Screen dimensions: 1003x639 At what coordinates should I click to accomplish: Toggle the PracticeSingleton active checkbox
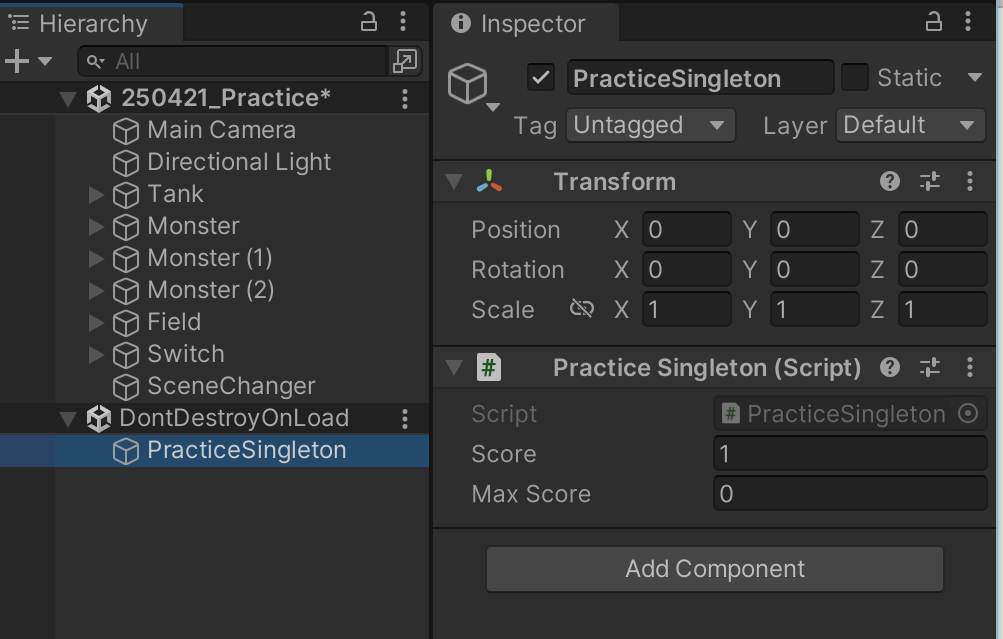coord(541,78)
